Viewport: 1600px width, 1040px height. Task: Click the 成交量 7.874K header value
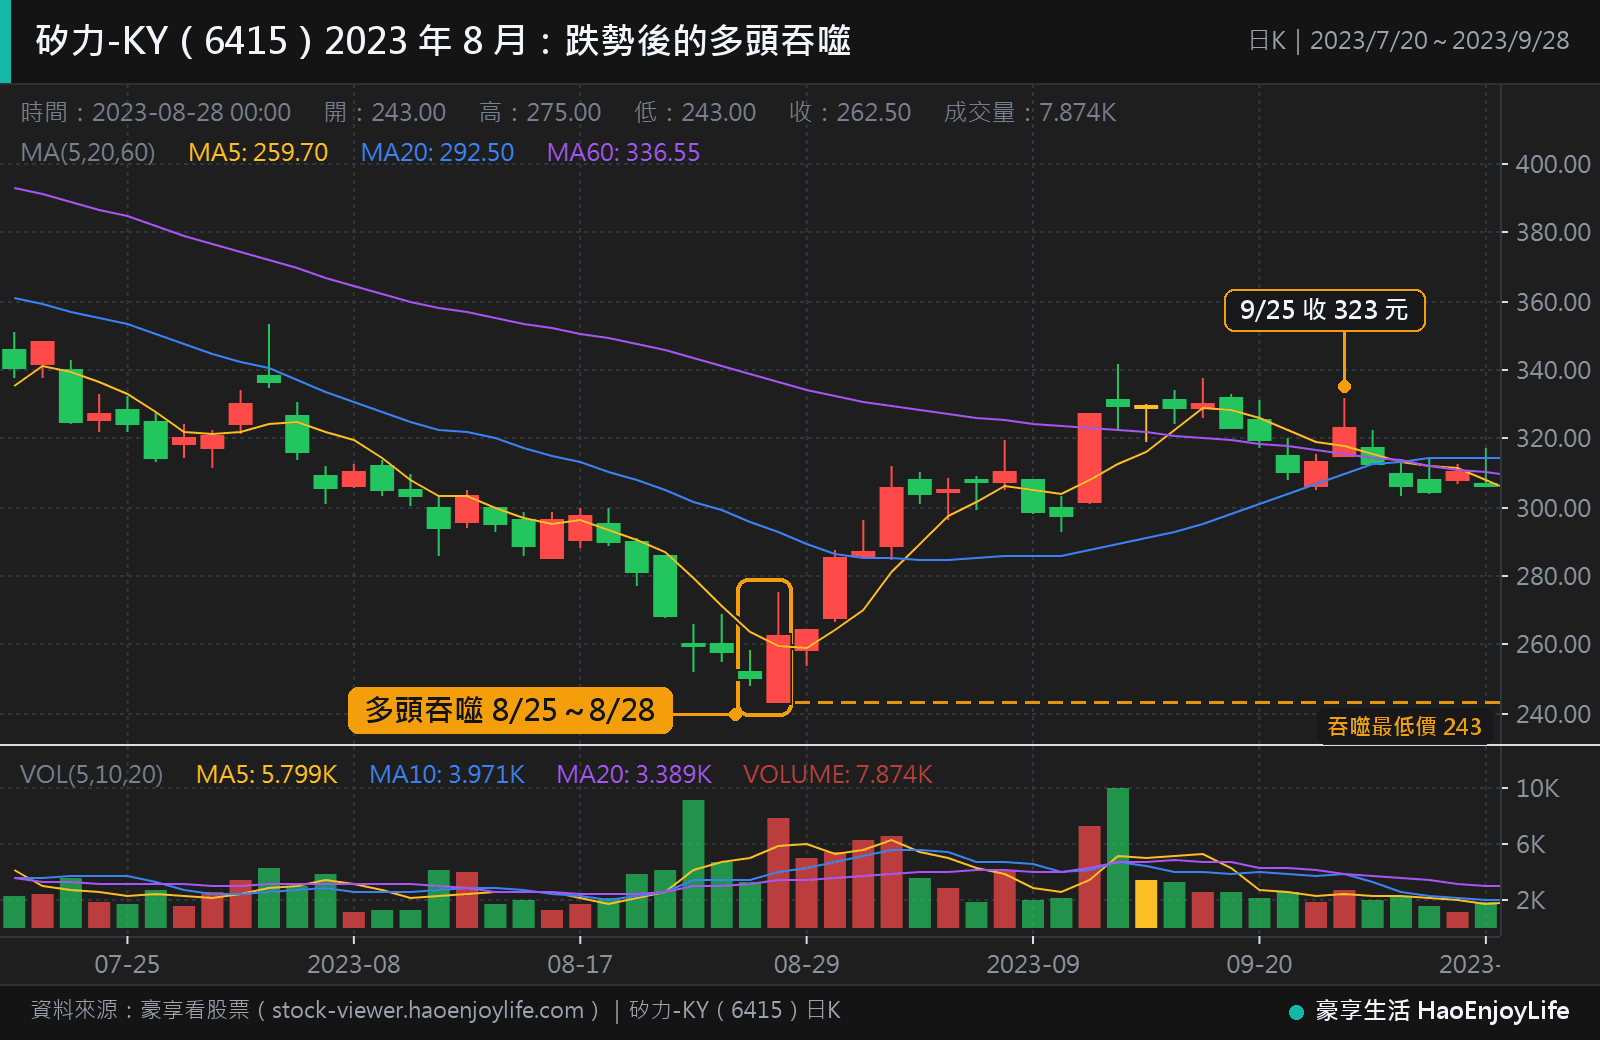[x=1029, y=112]
